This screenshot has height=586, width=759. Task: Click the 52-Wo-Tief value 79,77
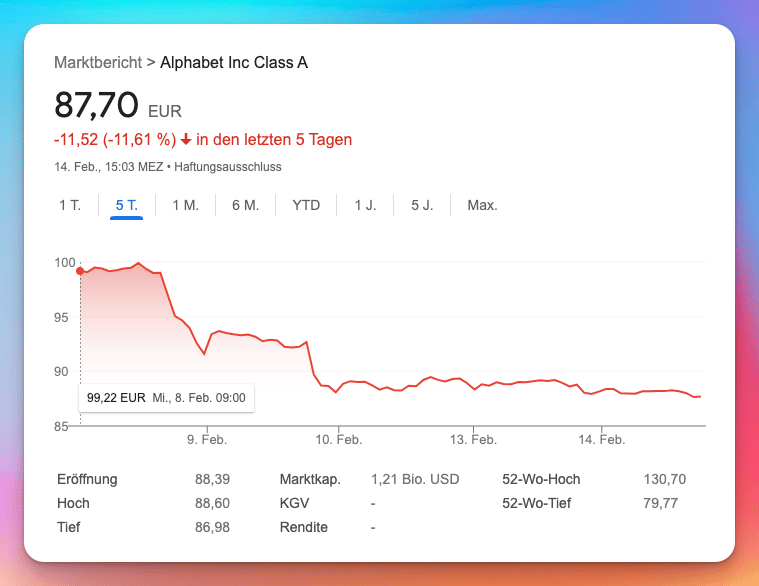660,503
